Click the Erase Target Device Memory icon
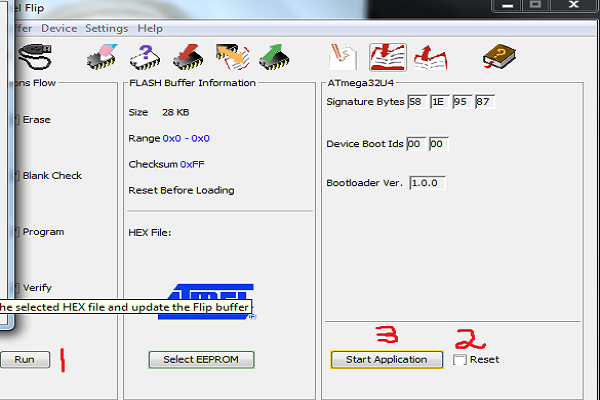This screenshot has height=400, width=600. [x=102, y=57]
